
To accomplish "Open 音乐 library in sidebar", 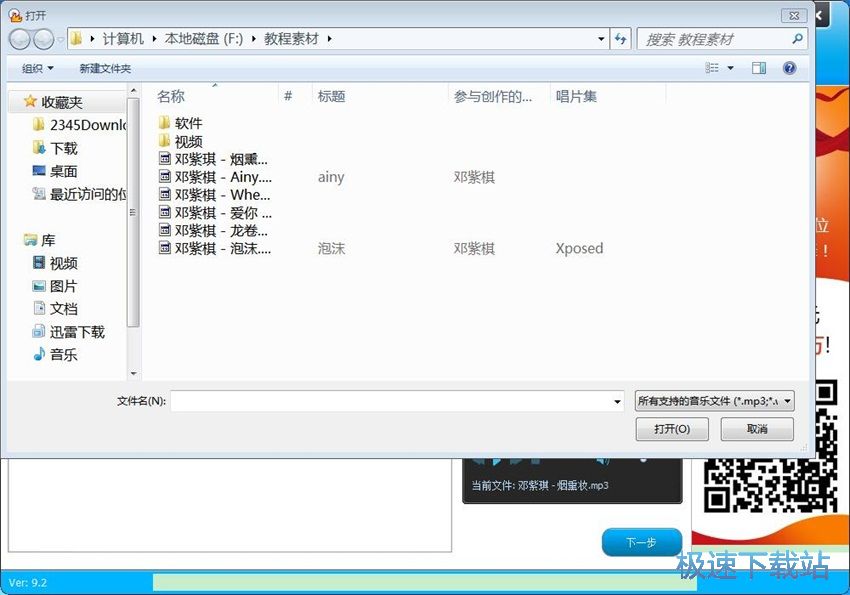I will point(55,354).
